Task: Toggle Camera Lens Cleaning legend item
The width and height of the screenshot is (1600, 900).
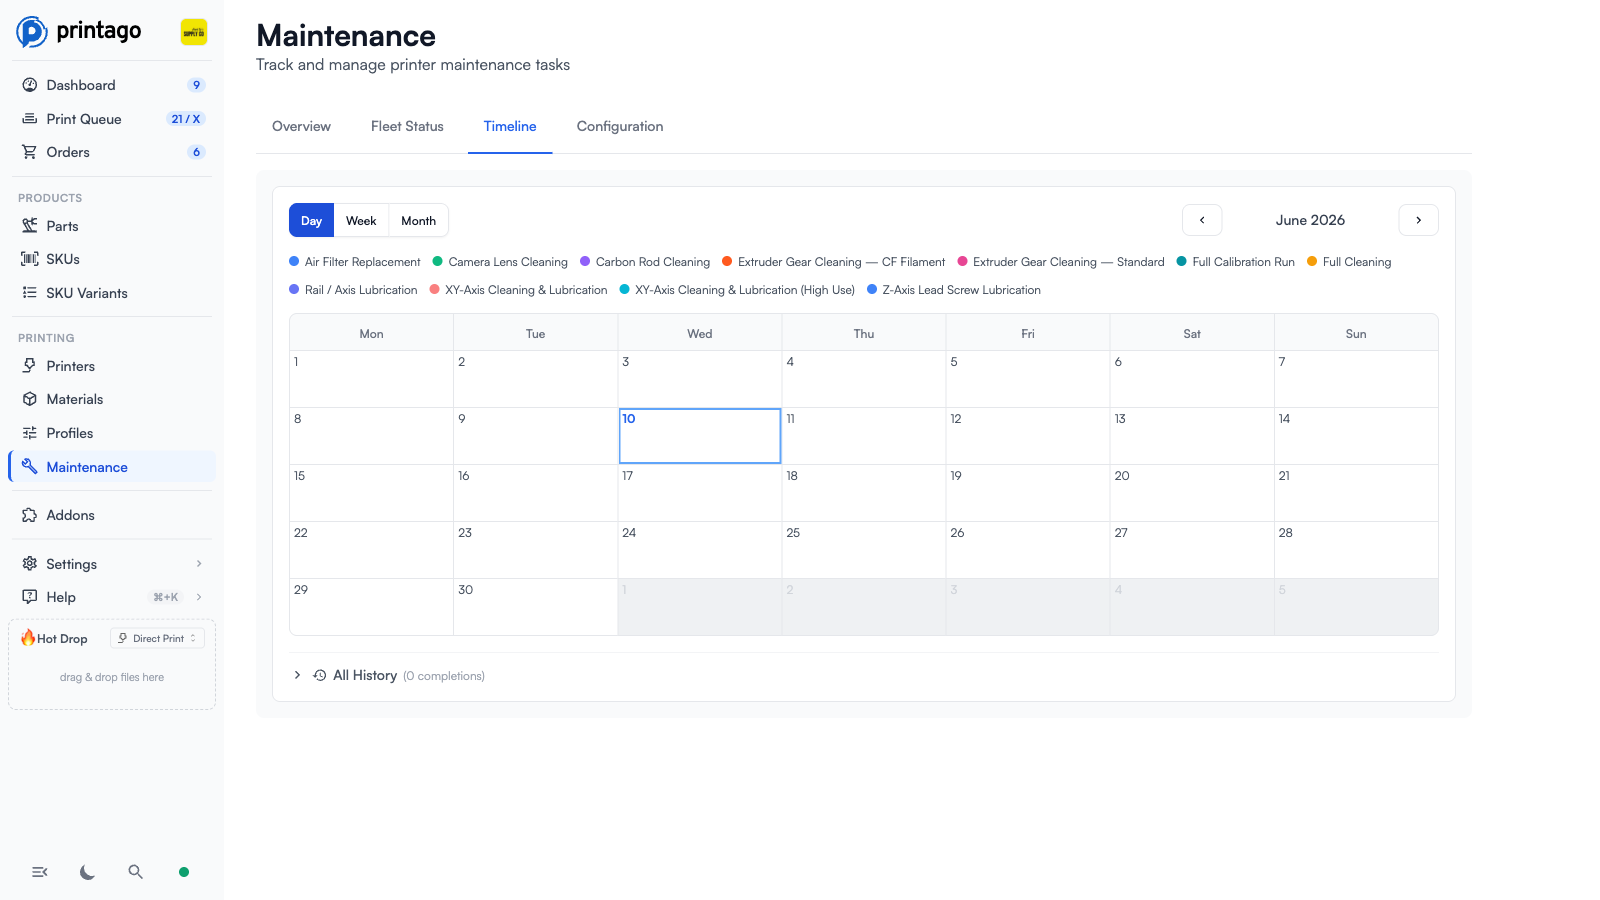Action: (x=500, y=262)
